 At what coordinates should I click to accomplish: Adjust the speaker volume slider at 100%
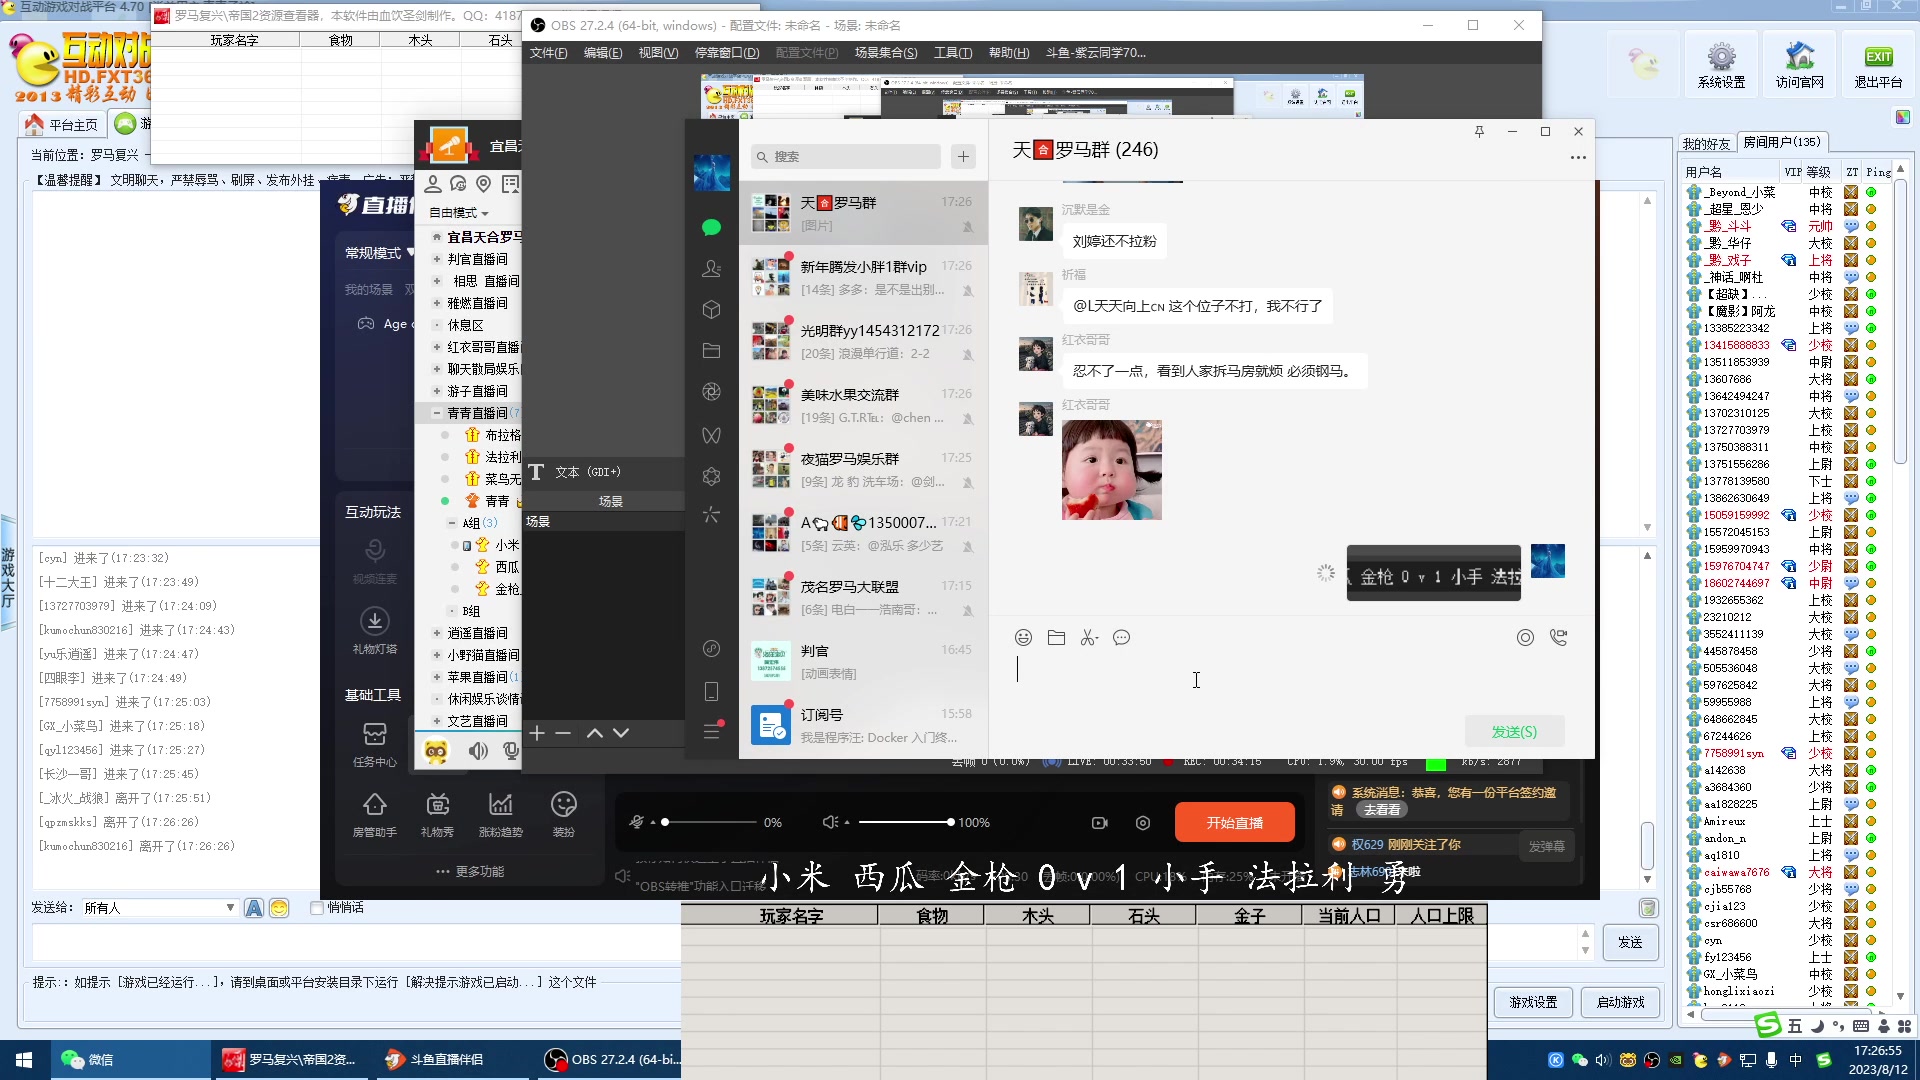pos(950,822)
